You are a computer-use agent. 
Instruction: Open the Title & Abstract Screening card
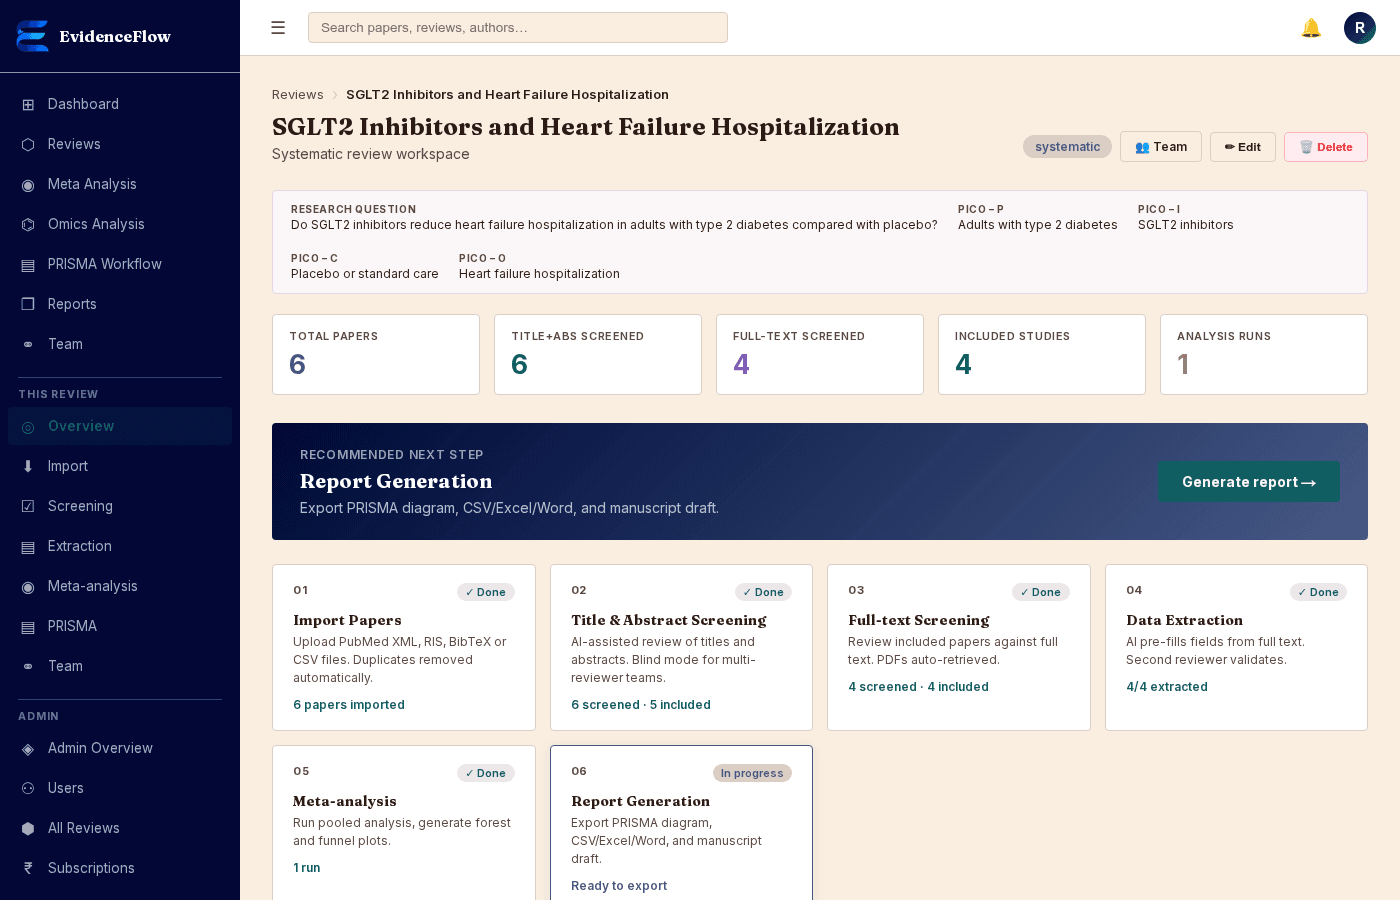(681, 648)
